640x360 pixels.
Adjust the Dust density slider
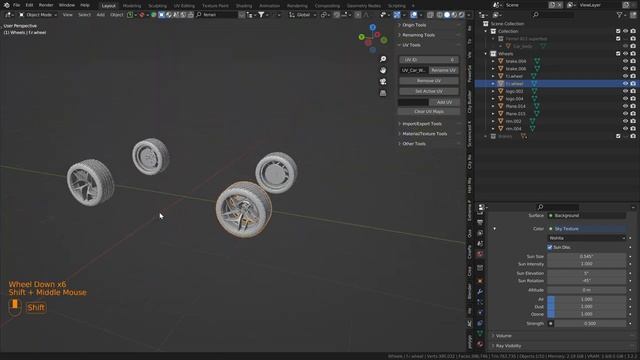587,307
